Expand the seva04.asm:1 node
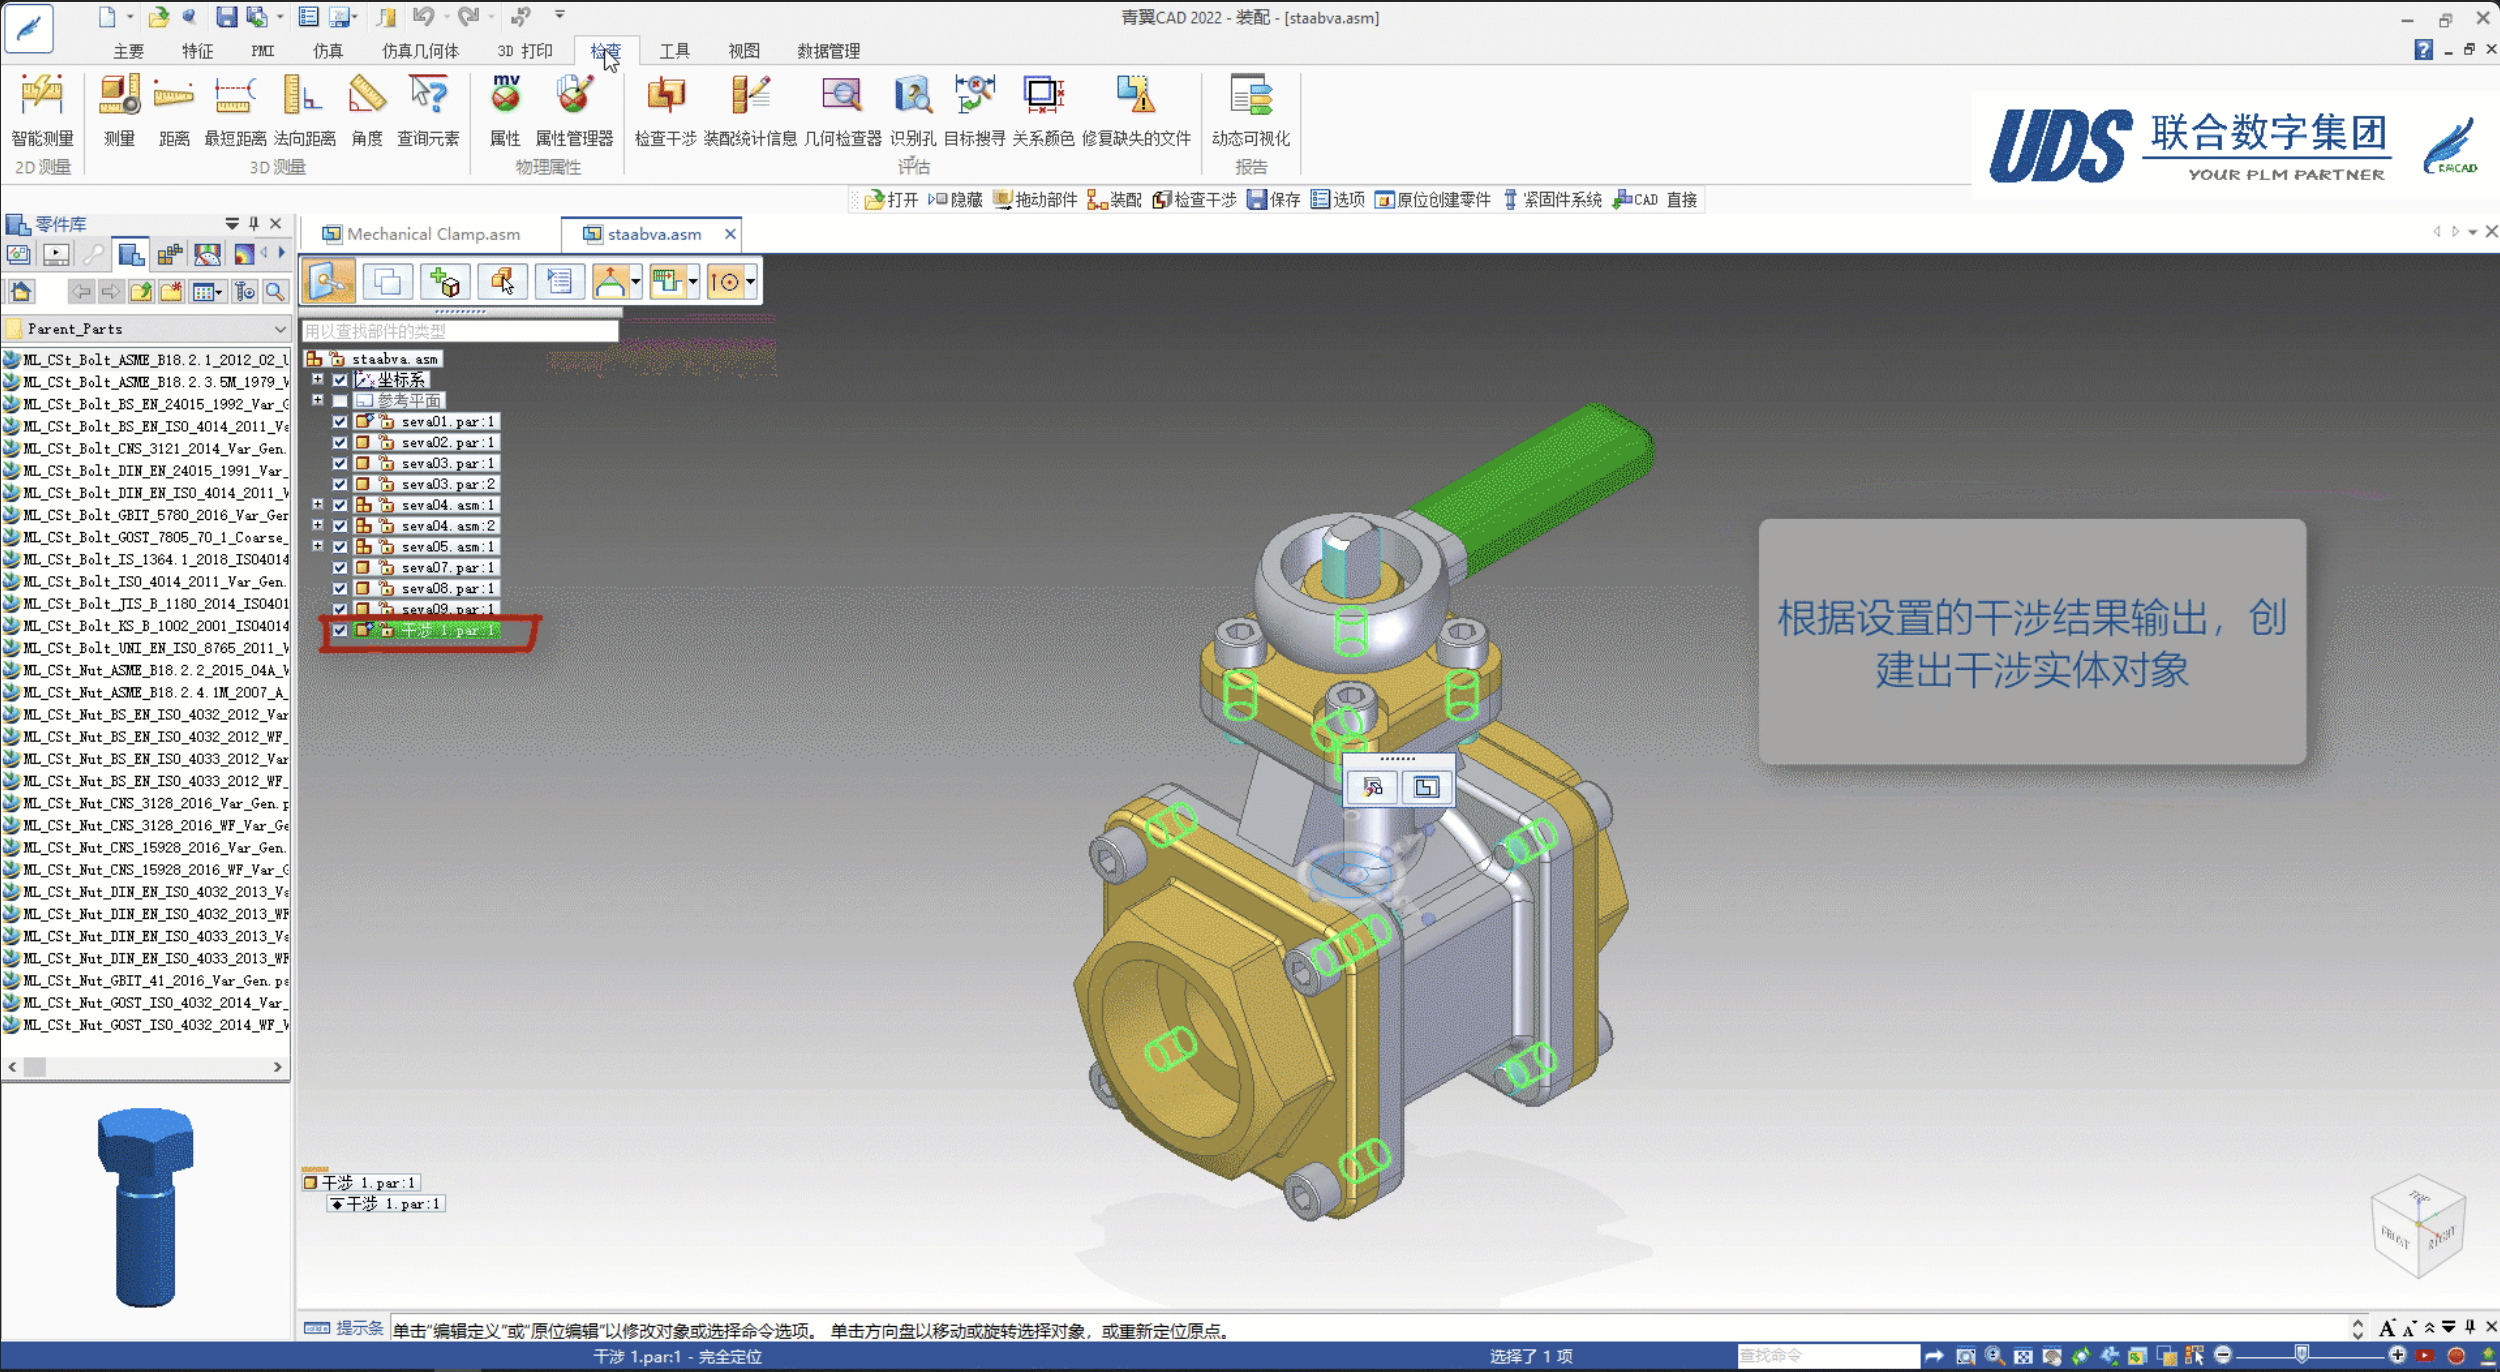Screen dimensions: 2500x1372 tap(318, 505)
